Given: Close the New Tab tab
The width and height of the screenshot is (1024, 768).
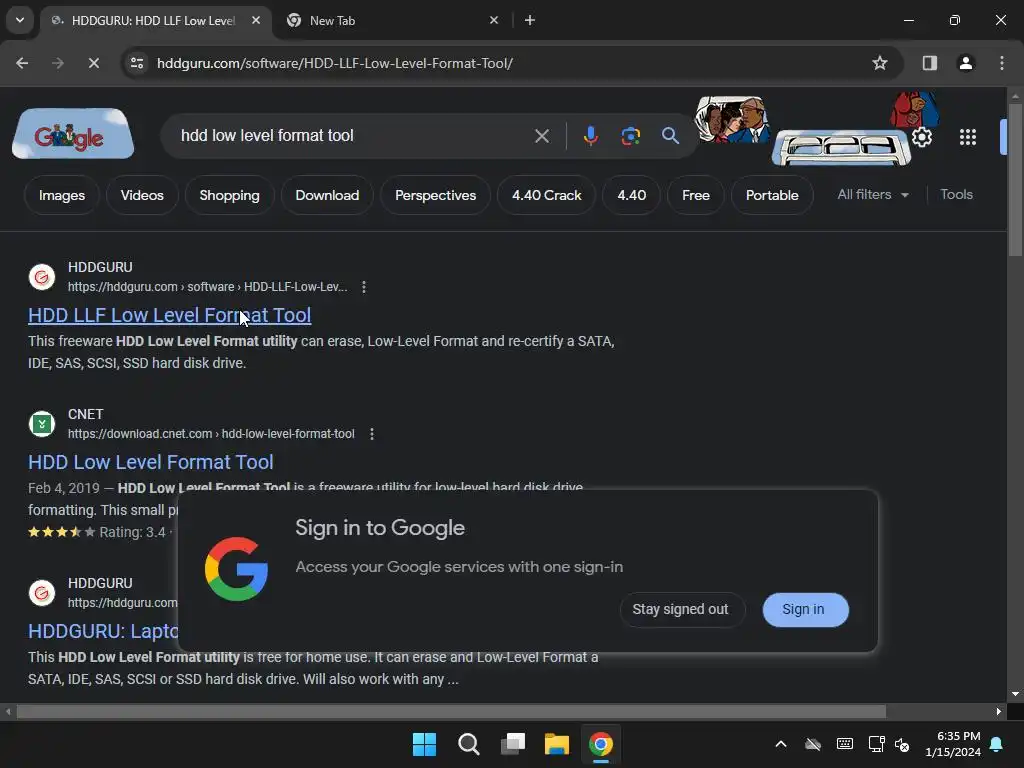Looking at the screenshot, I should [x=494, y=20].
